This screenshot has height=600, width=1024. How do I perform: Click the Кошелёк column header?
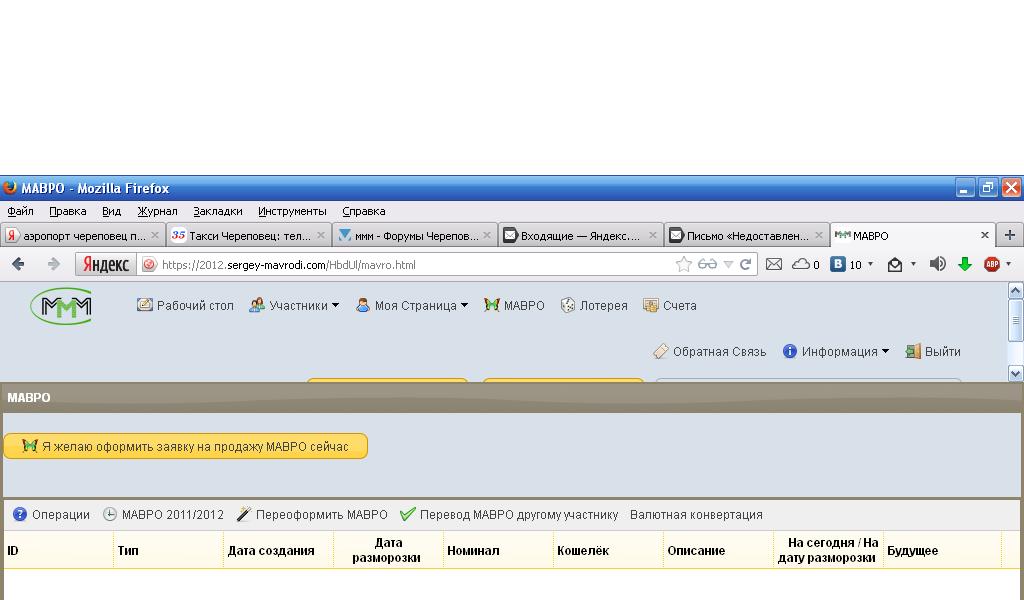(608, 550)
